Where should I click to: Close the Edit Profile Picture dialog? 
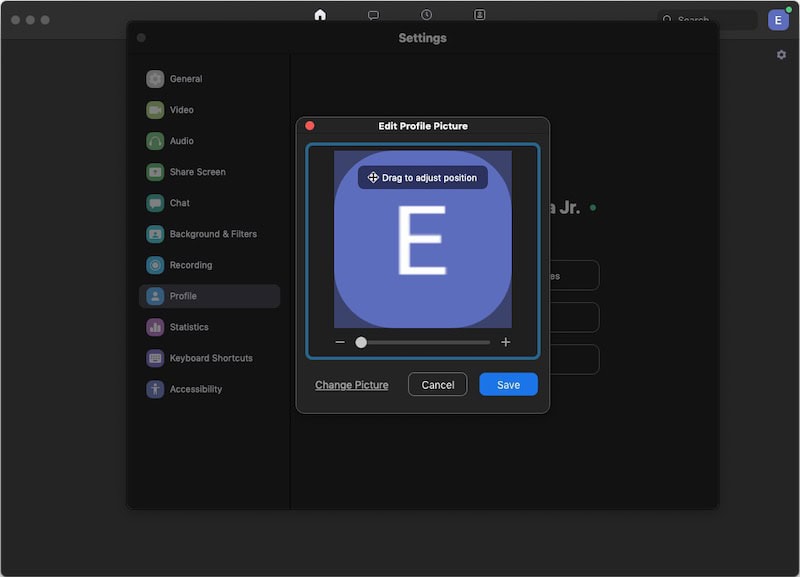[310, 126]
